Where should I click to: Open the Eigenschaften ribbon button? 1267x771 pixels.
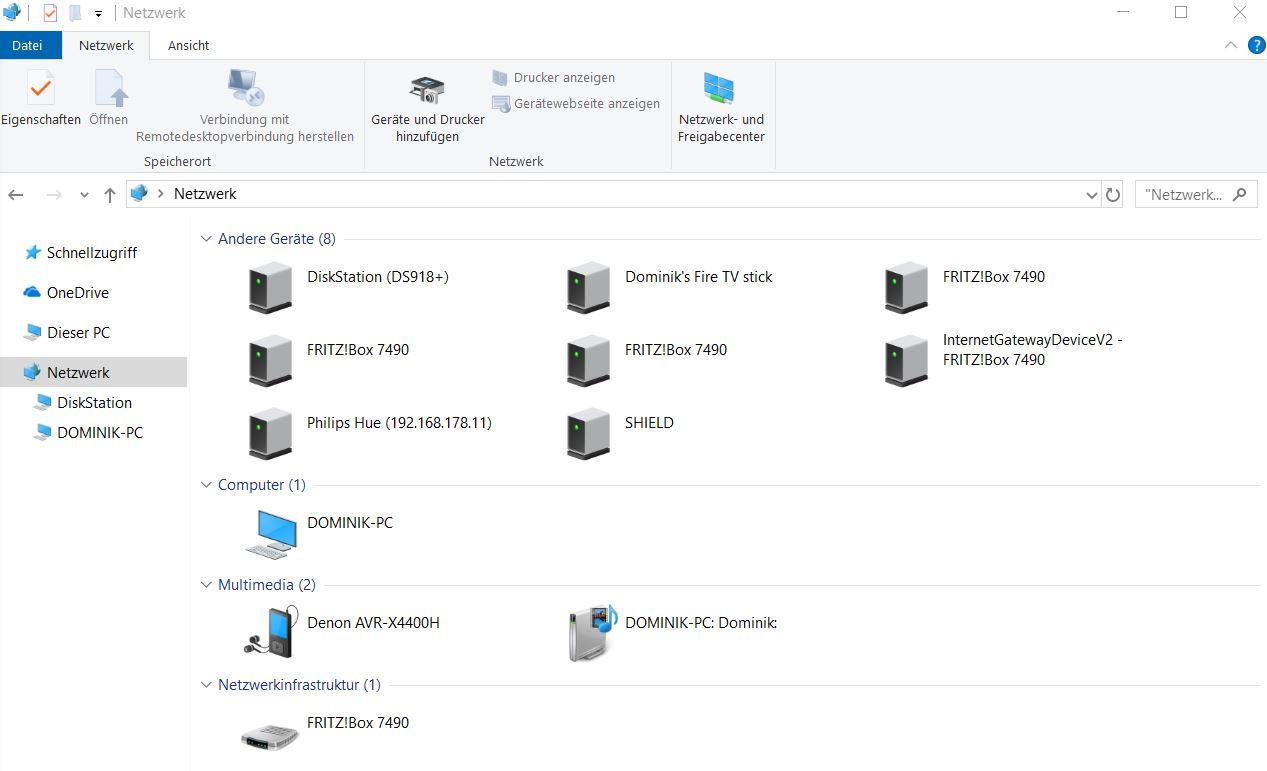(41, 98)
